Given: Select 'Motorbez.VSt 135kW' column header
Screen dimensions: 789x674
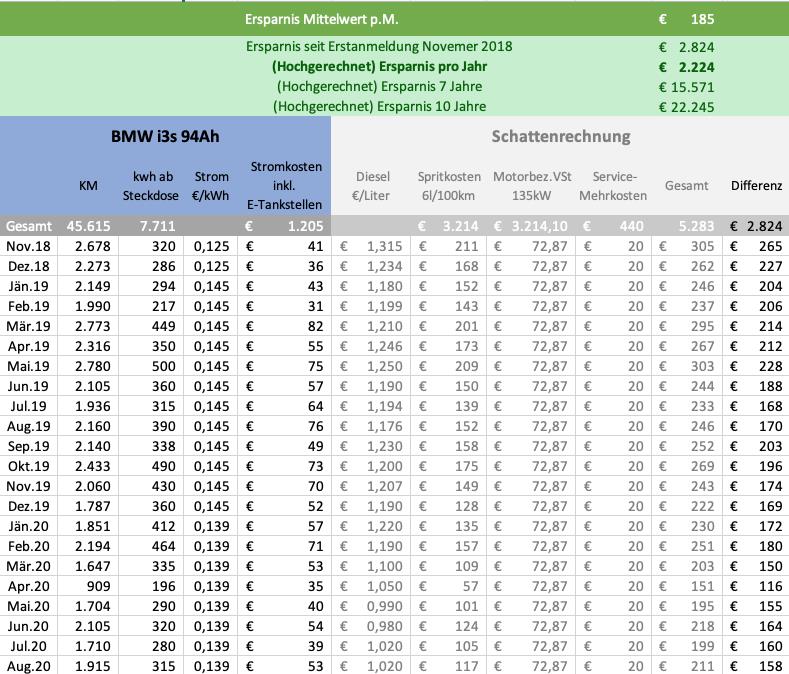Looking at the screenshot, I should pos(532,186).
